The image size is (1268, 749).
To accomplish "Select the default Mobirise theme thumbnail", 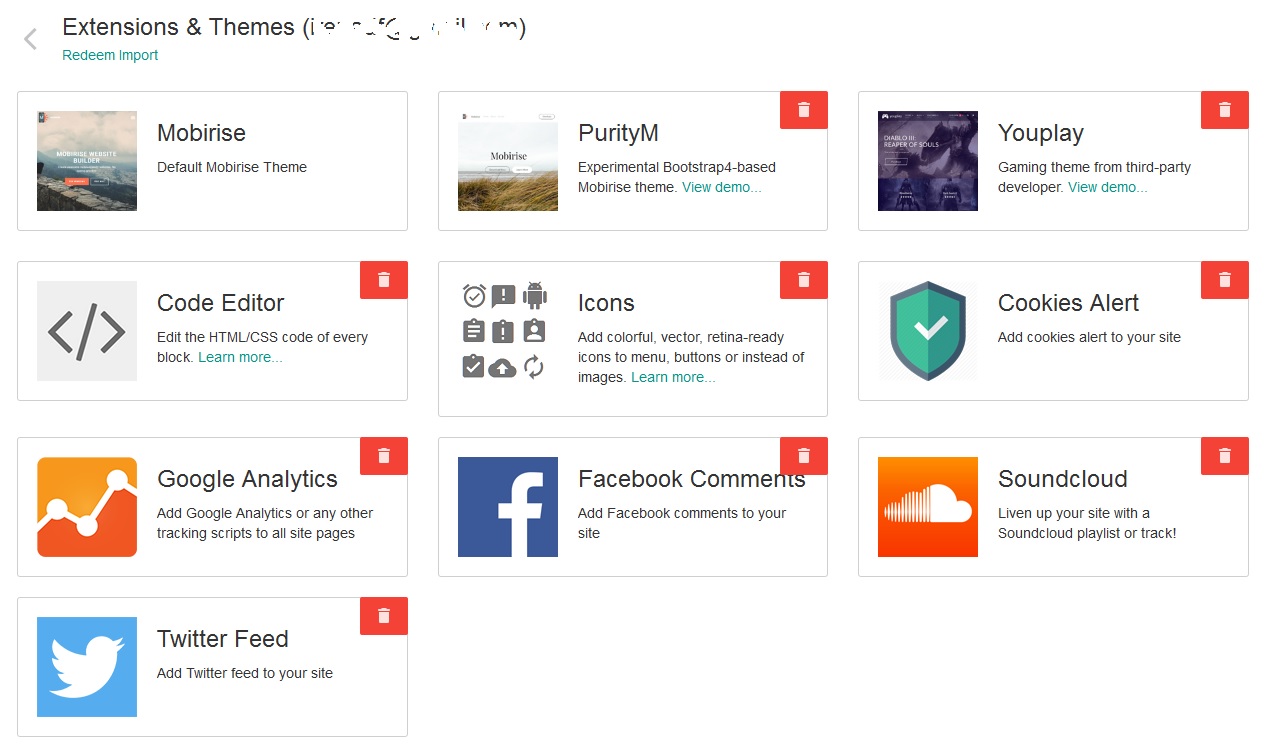I will [87, 161].
